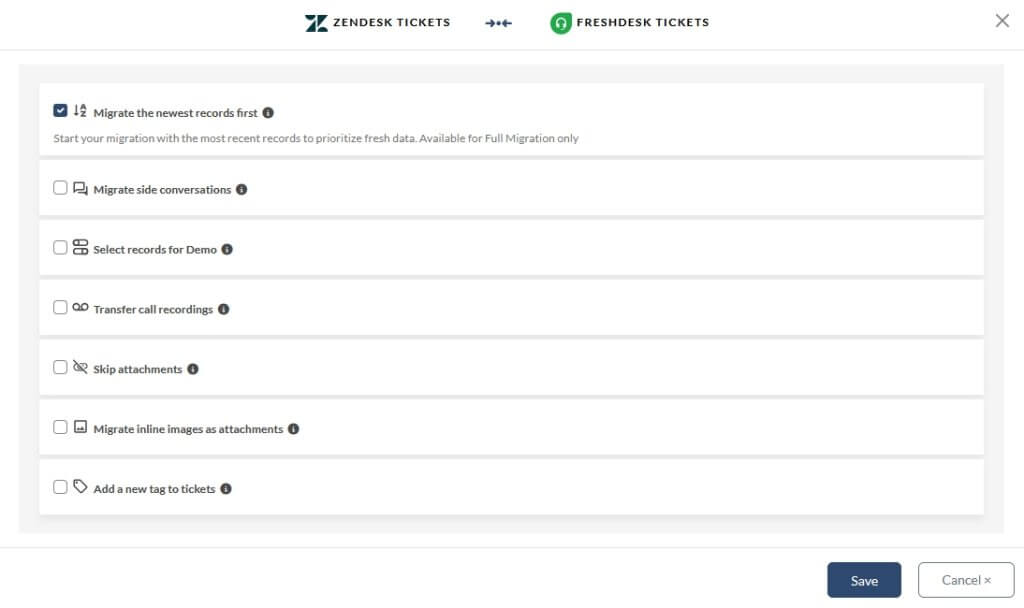Screen dimensions: 1024x608
Task: Click Migrate side conversations label
Action: (162, 189)
